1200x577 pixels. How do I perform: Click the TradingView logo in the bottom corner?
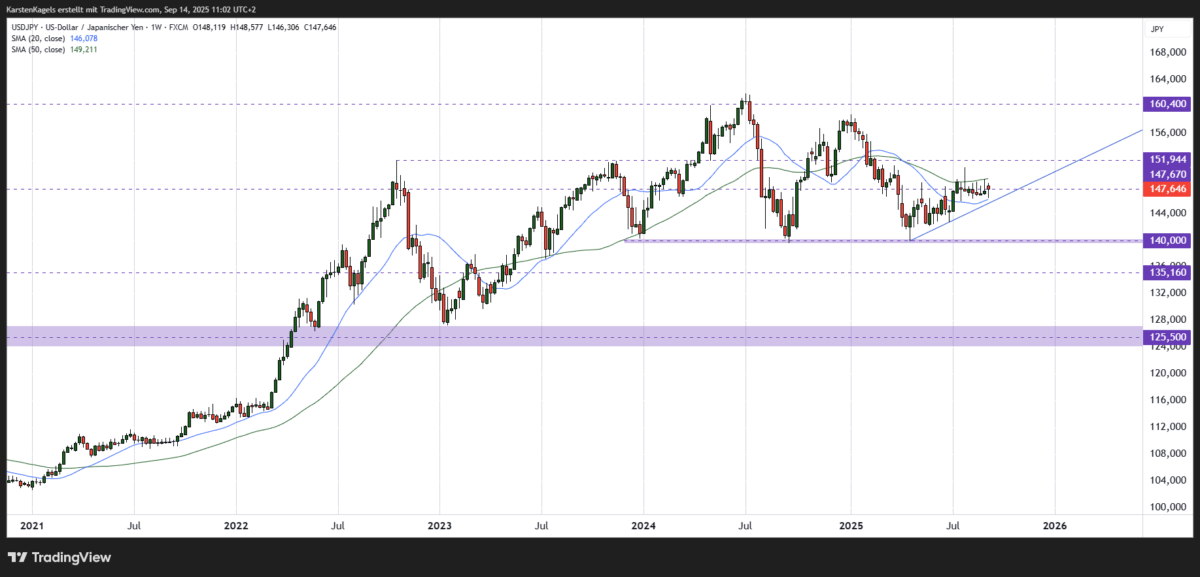pos(60,557)
